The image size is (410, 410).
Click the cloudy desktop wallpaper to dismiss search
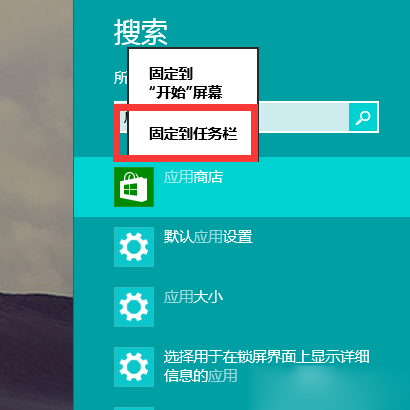[37, 133]
